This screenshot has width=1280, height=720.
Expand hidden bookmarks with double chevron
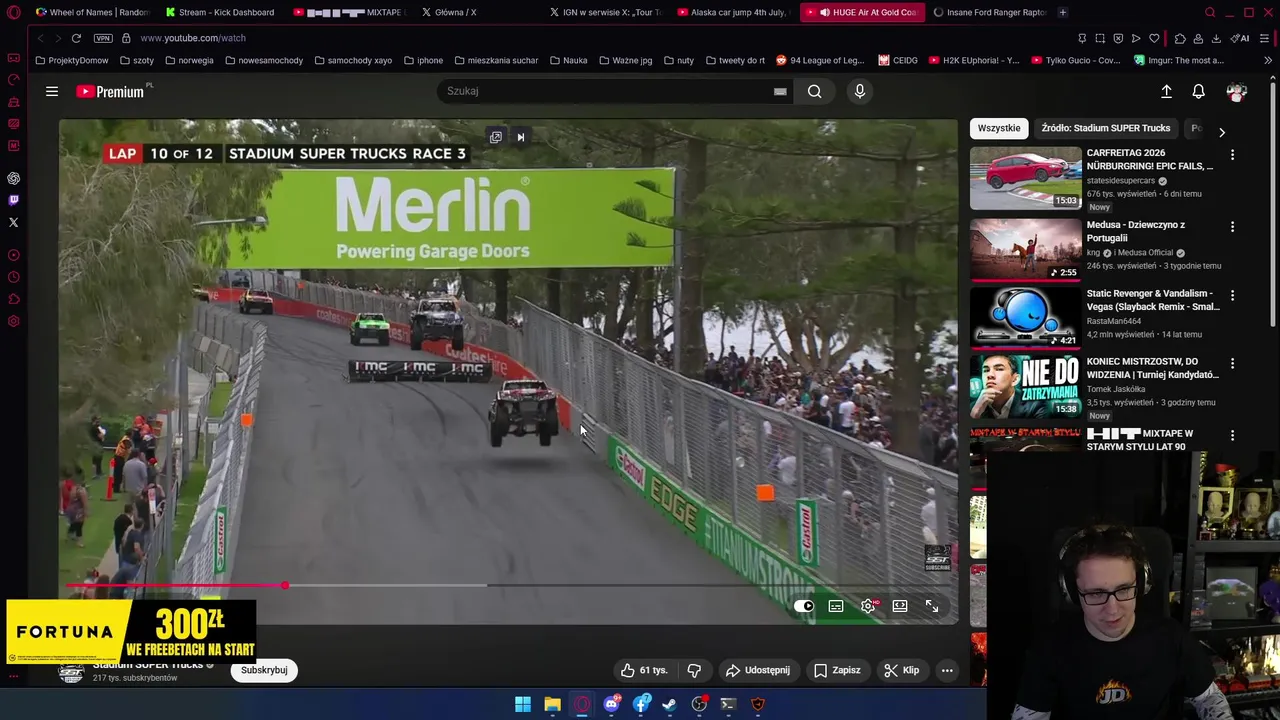(1267, 60)
